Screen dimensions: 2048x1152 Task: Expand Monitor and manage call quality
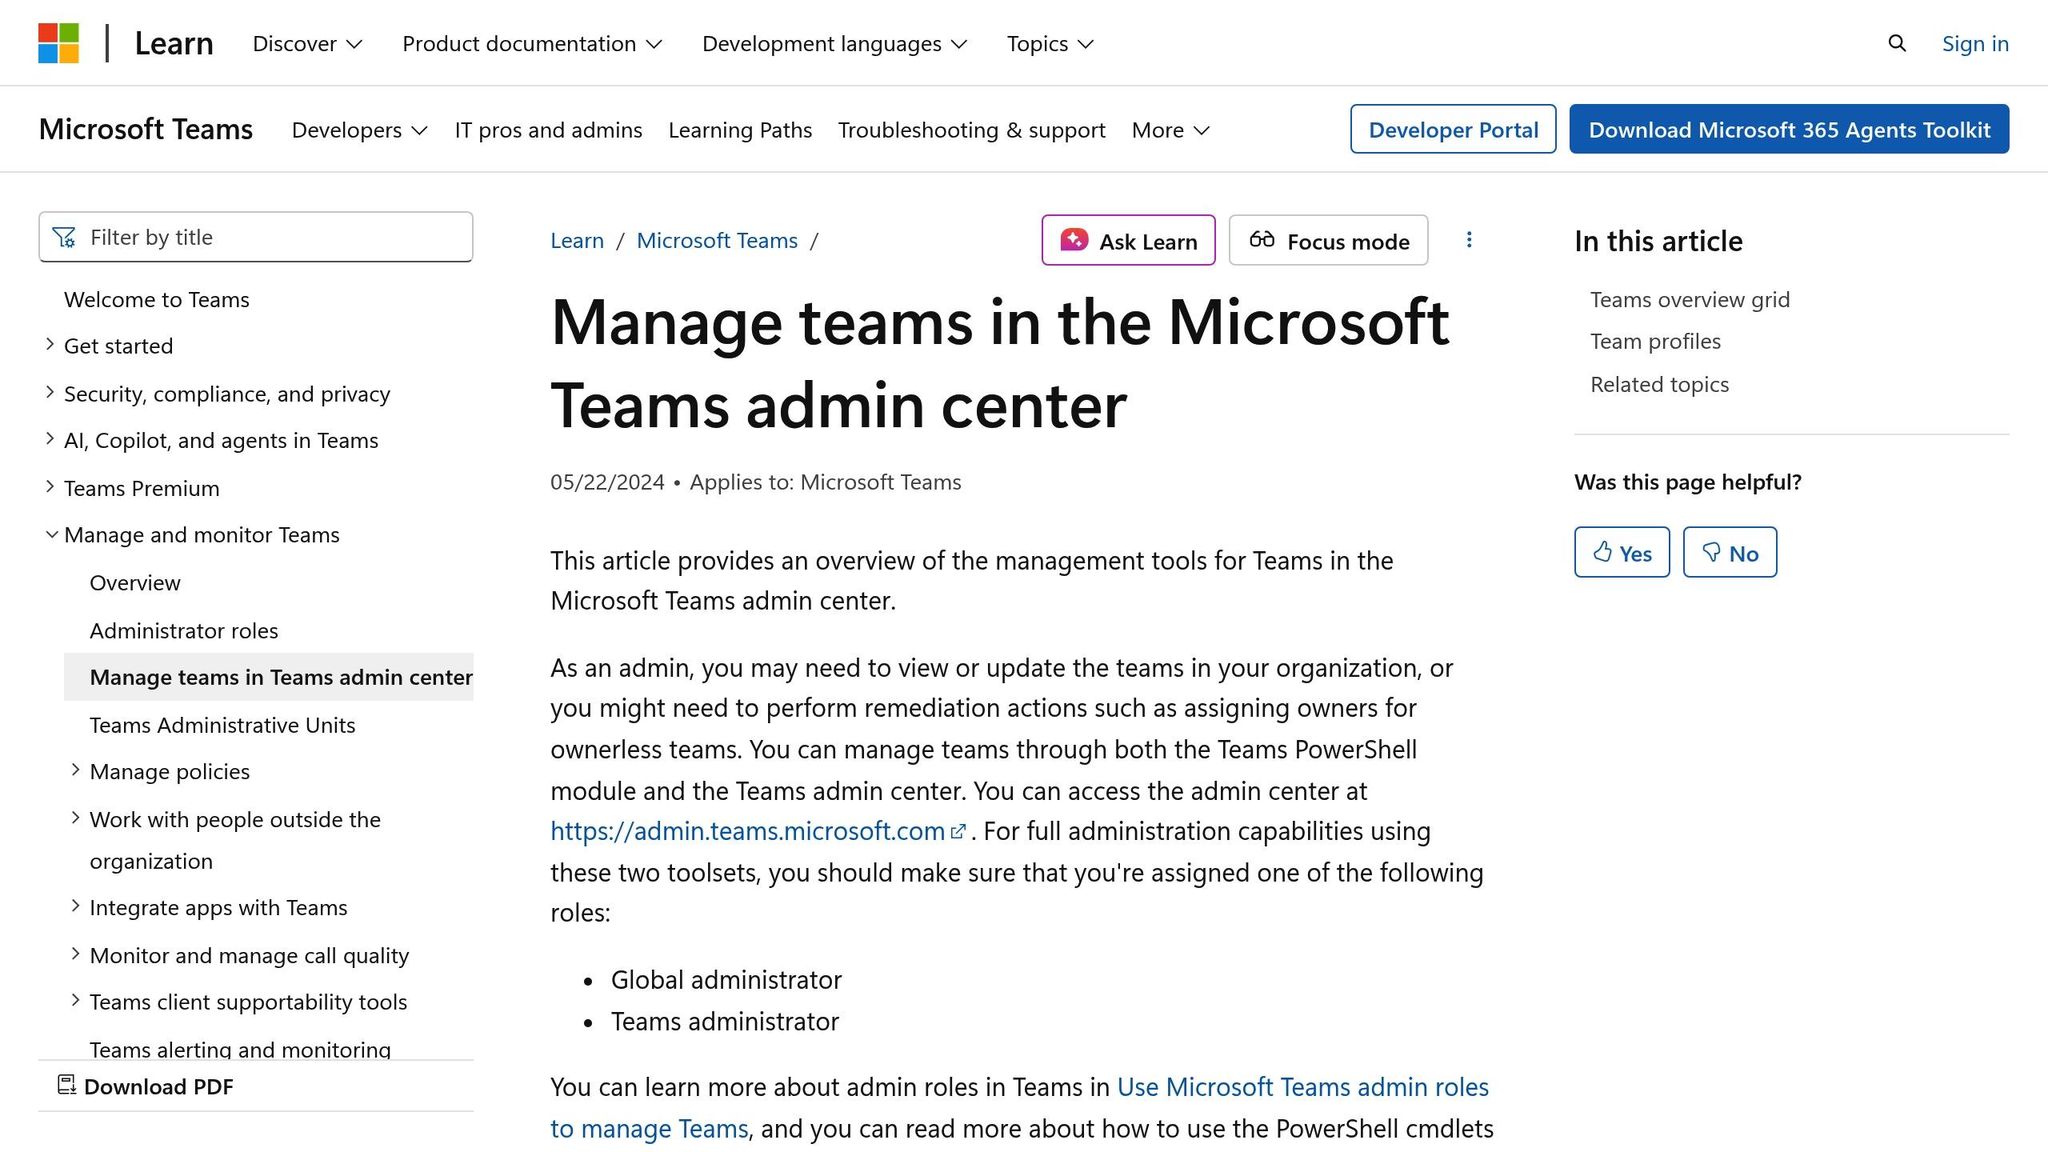click(75, 954)
